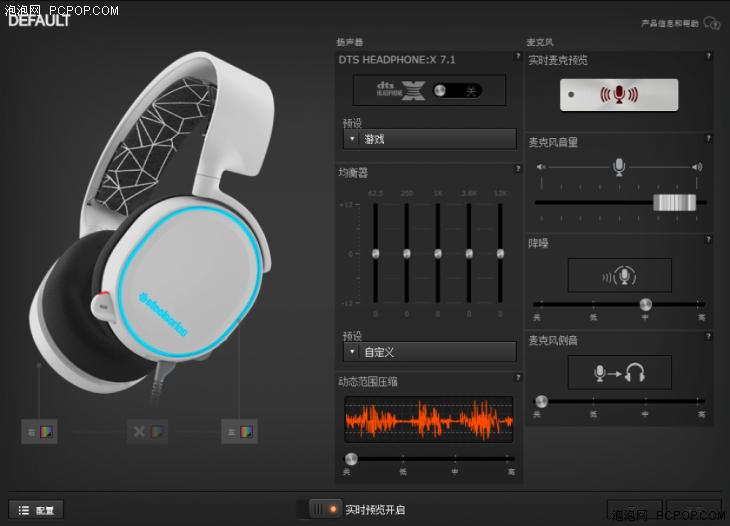Click the mic sidetone headphone icon

click(619, 373)
